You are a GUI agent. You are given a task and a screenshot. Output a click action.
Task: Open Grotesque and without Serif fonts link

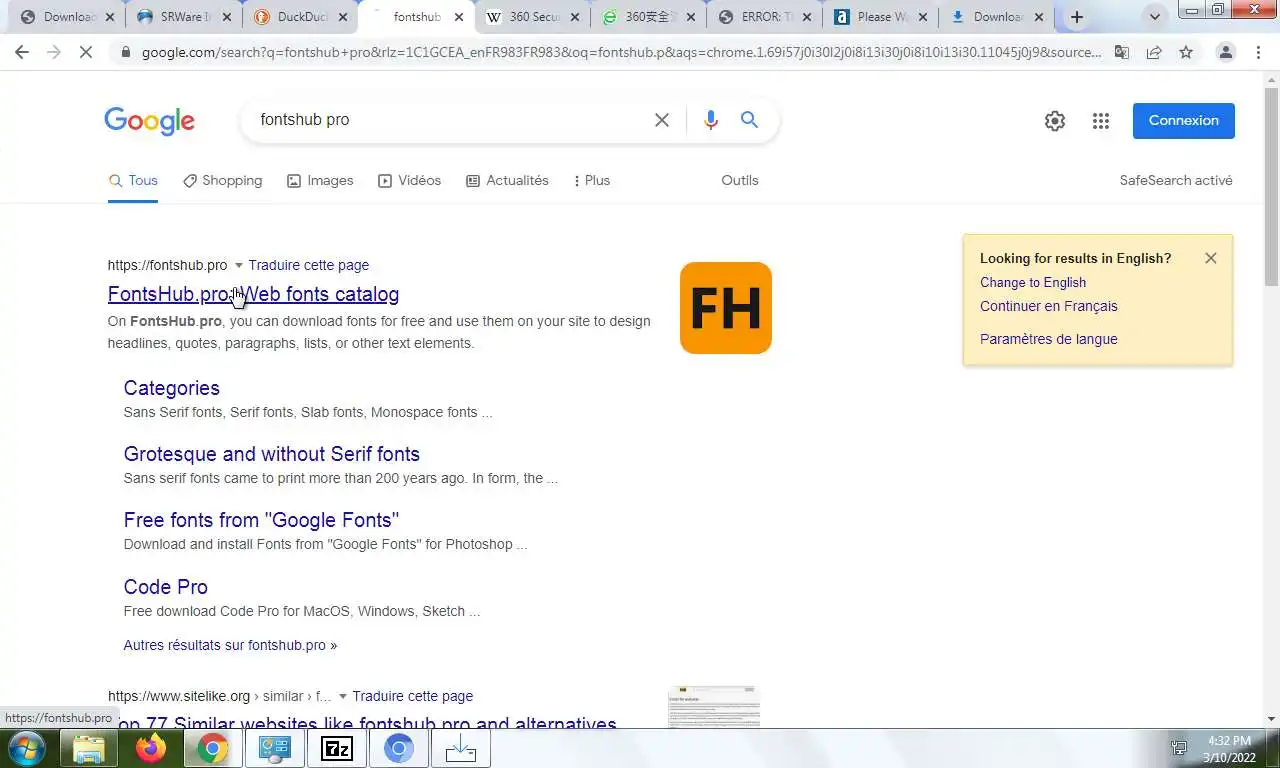tap(271, 454)
